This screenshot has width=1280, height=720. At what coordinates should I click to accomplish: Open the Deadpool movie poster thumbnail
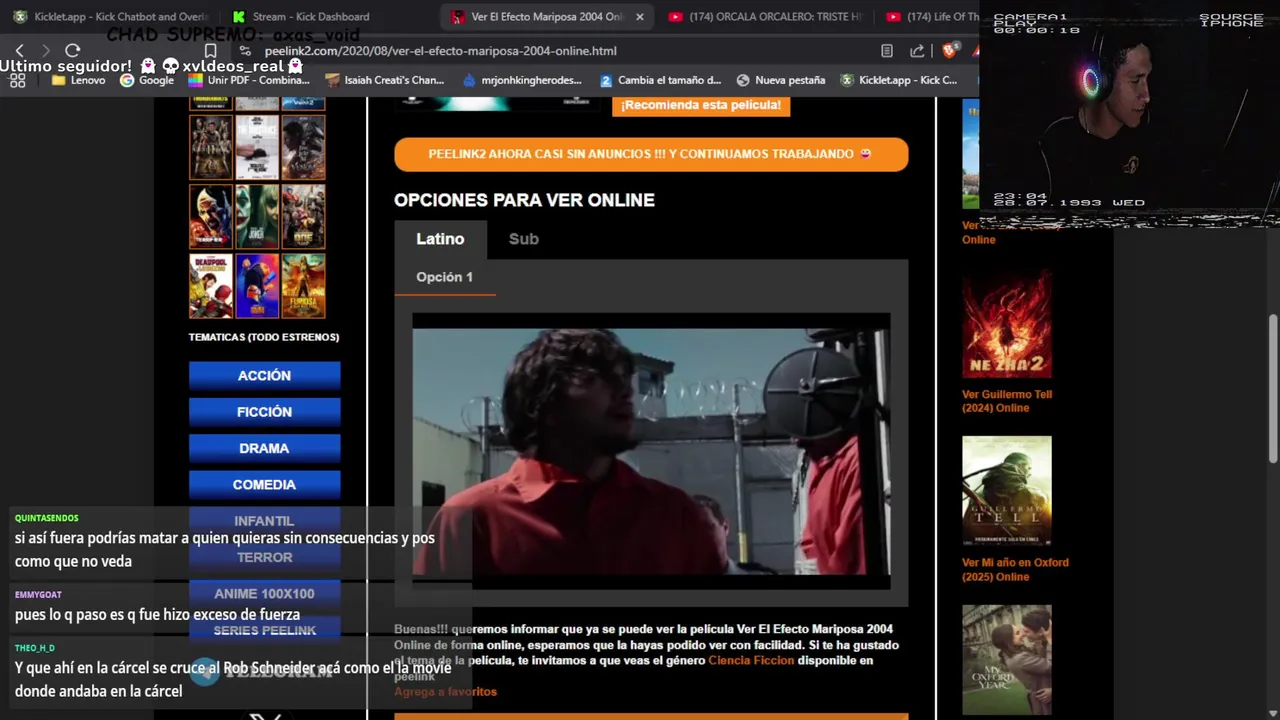(210, 286)
